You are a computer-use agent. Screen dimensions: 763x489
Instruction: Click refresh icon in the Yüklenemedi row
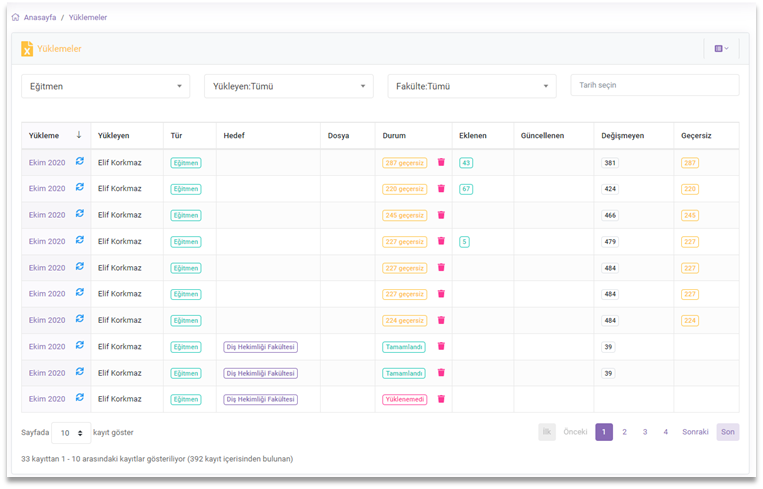pos(80,398)
